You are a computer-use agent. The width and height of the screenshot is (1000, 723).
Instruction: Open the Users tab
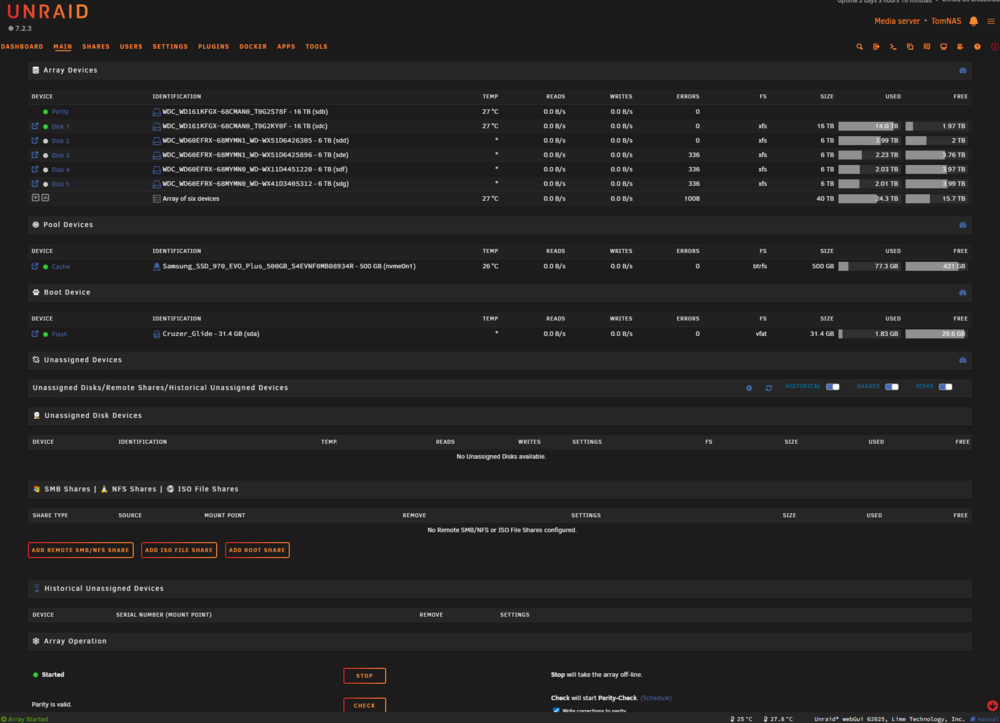(x=131, y=47)
